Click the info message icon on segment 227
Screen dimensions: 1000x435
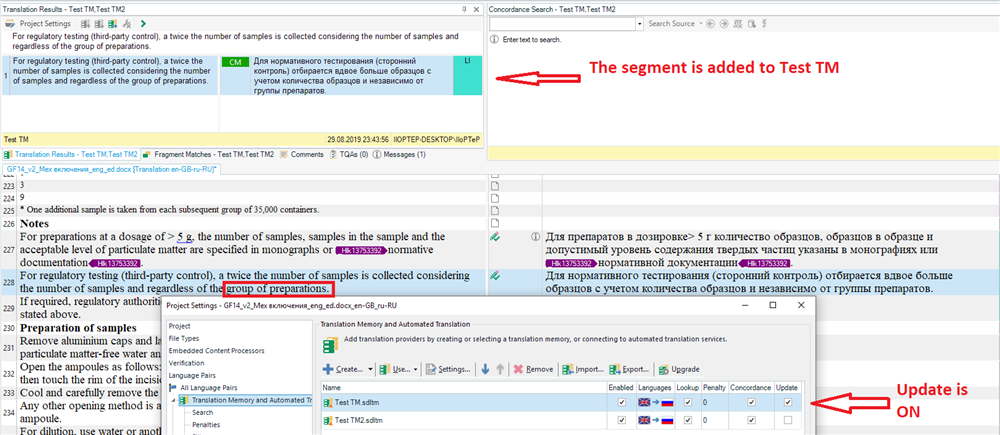tap(536, 237)
